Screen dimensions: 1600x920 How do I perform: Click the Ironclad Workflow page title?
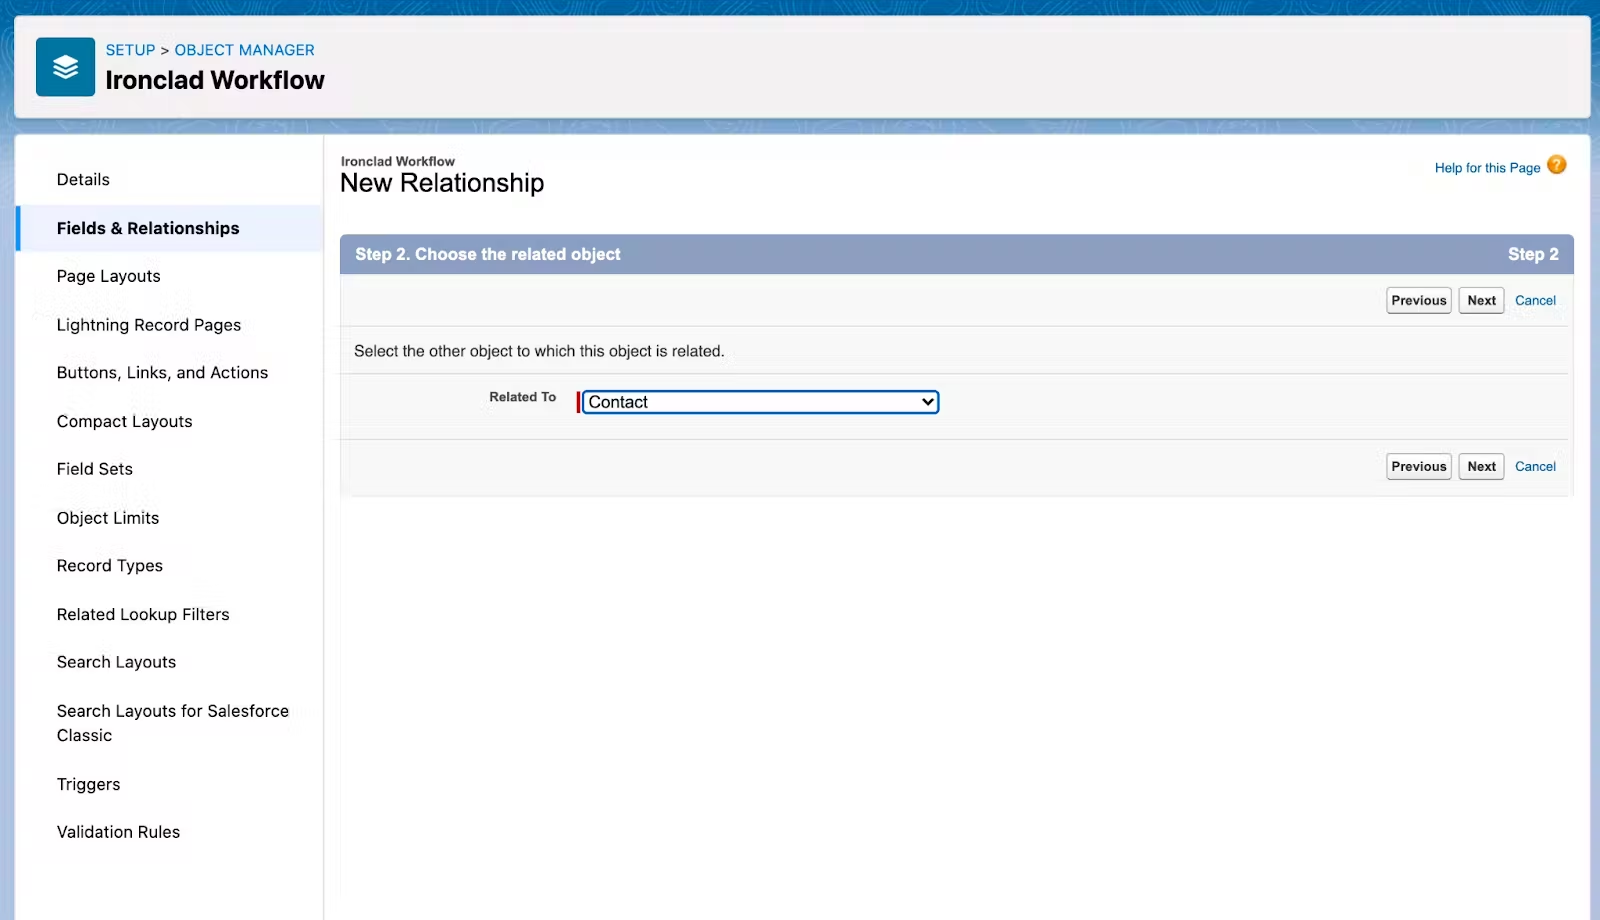pos(215,80)
